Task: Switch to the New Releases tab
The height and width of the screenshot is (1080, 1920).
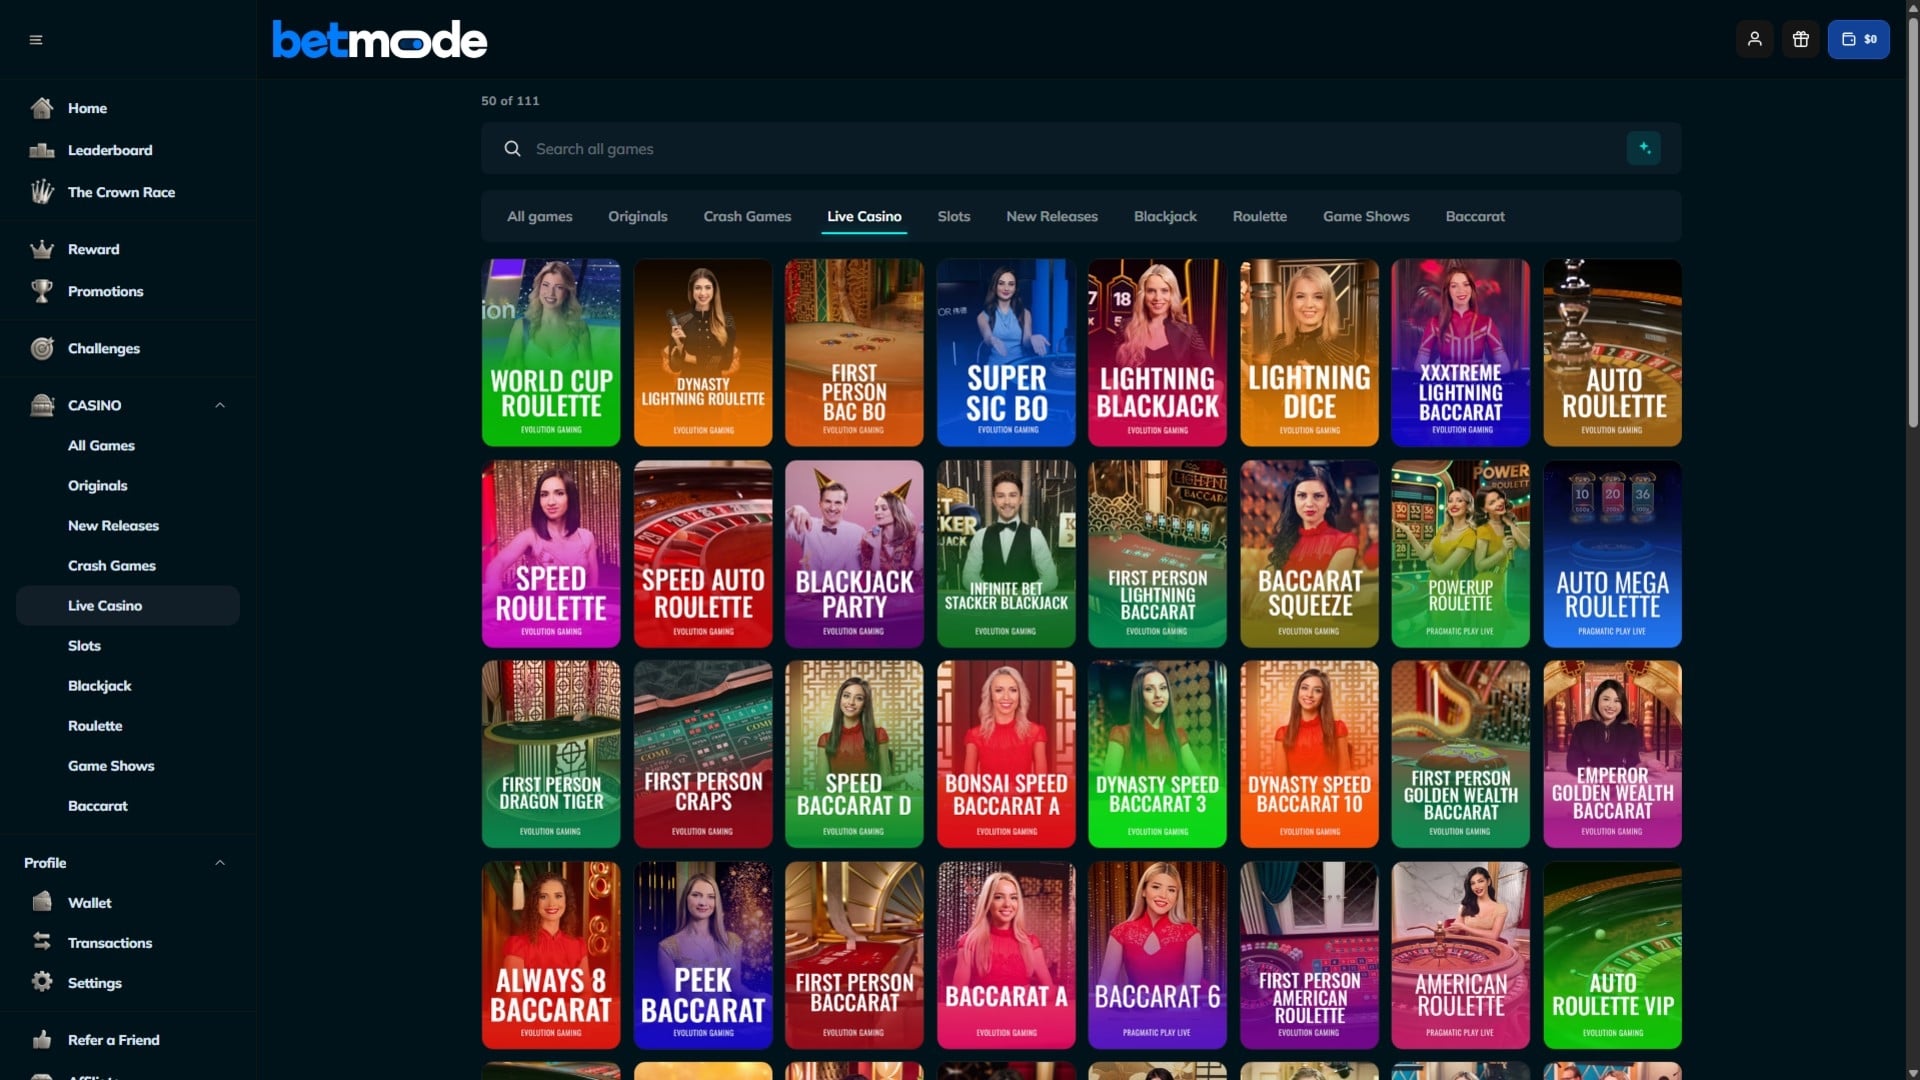Action: point(1051,216)
